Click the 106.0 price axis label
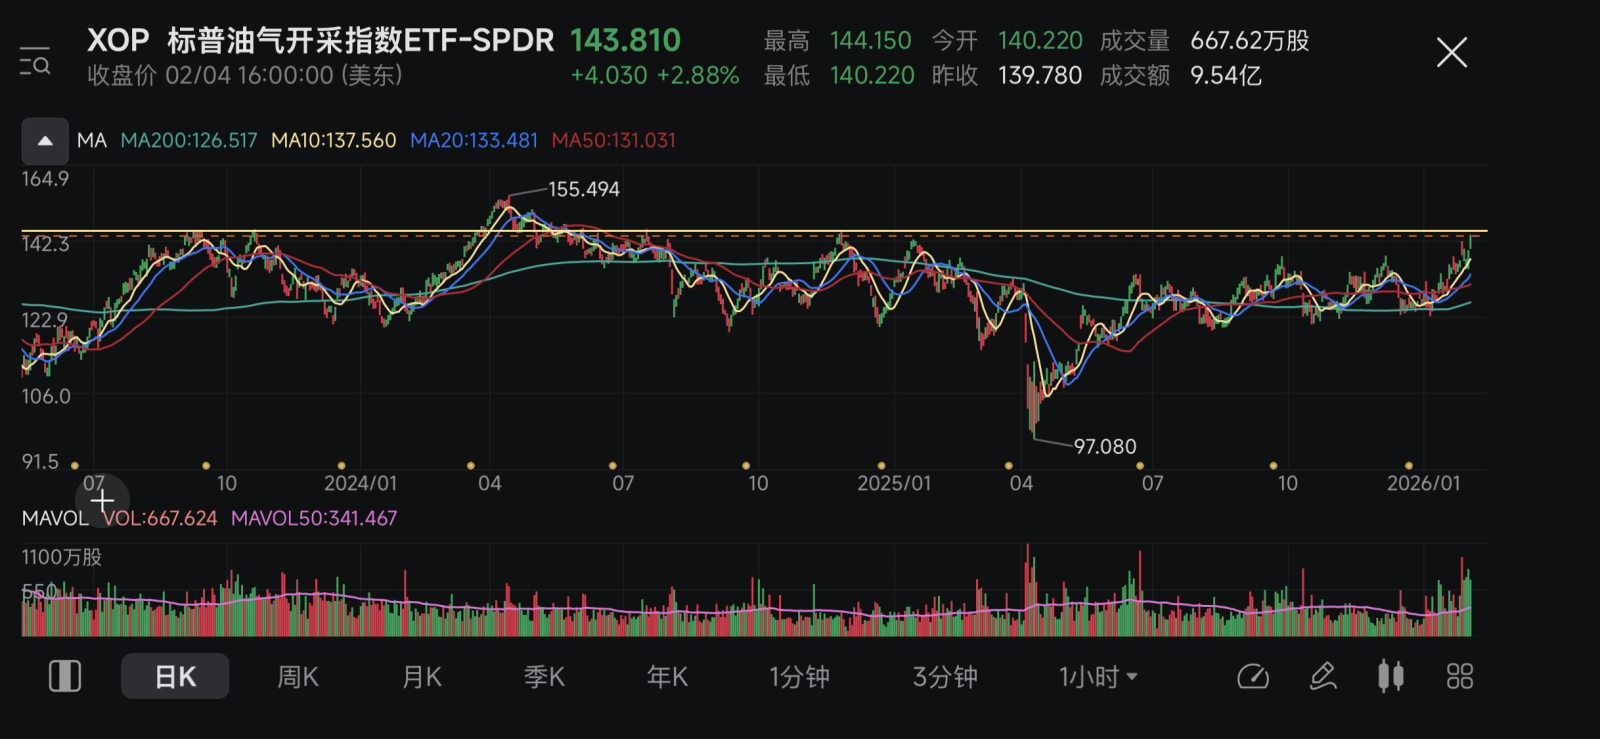The image size is (1600, 739). (x=46, y=396)
